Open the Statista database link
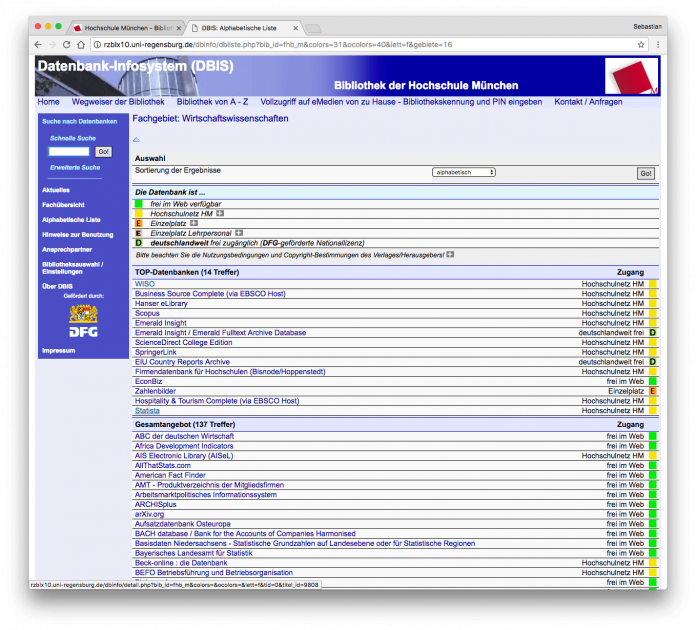The width and height of the screenshot is (696, 630). [x=147, y=411]
